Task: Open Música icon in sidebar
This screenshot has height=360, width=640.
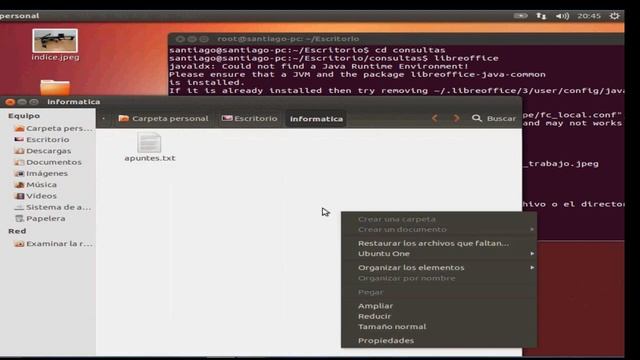Action: [19, 184]
